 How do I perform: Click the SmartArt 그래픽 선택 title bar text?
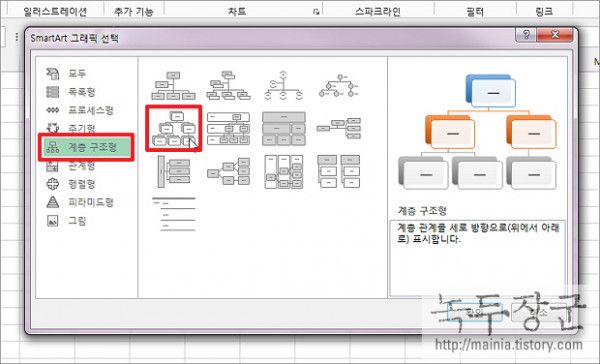(75, 38)
